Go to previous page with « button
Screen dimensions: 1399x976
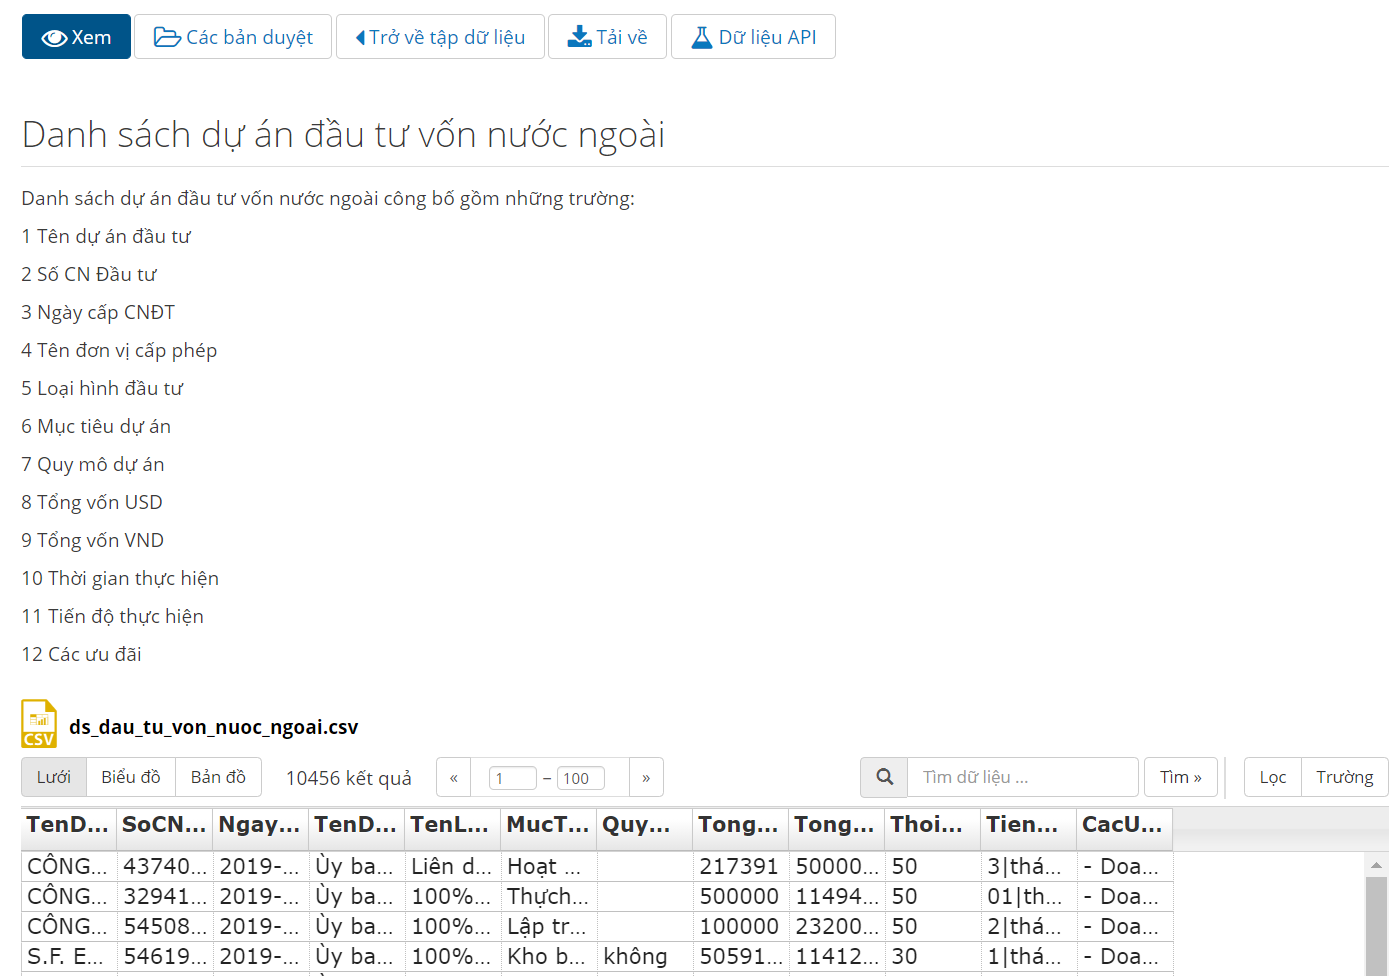point(453,777)
